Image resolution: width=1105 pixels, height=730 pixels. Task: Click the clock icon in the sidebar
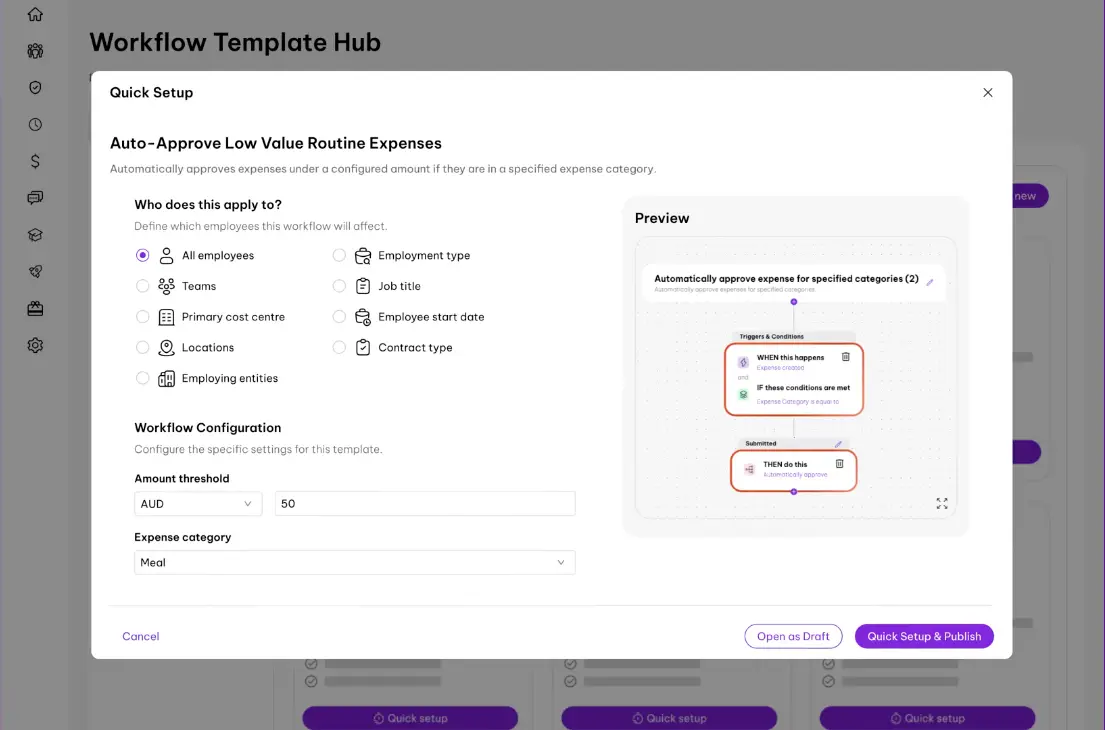(x=35, y=124)
